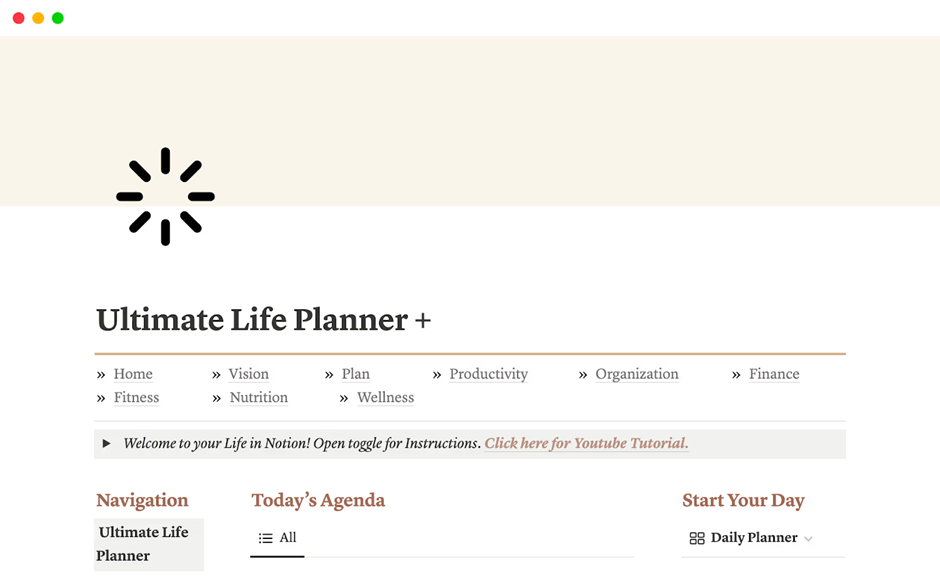Click the green fullscreen window dot
Screen dimensions: 940x587
(x=58, y=18)
